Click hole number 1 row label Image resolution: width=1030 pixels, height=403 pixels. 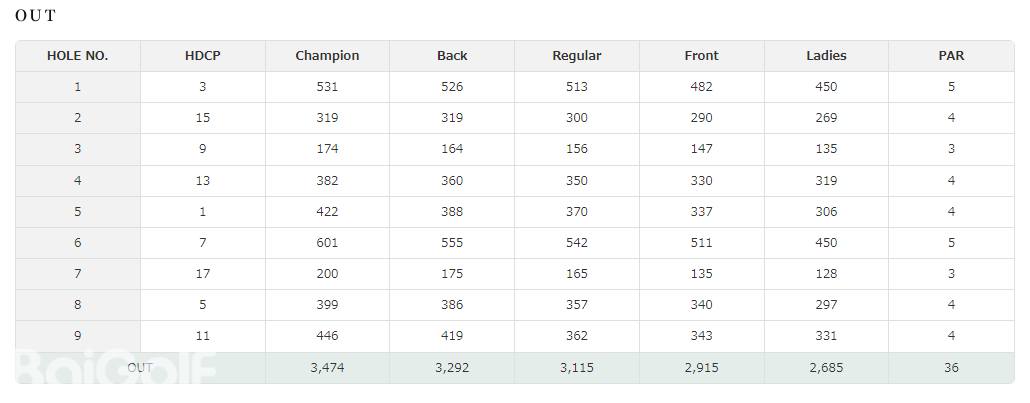click(78, 87)
